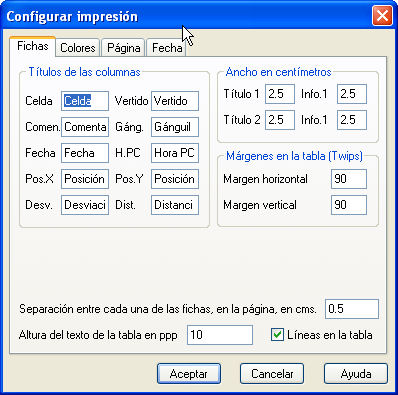Screen dimensions: 398x395
Task: Open help with the Ayuda button
Action: 356,374
